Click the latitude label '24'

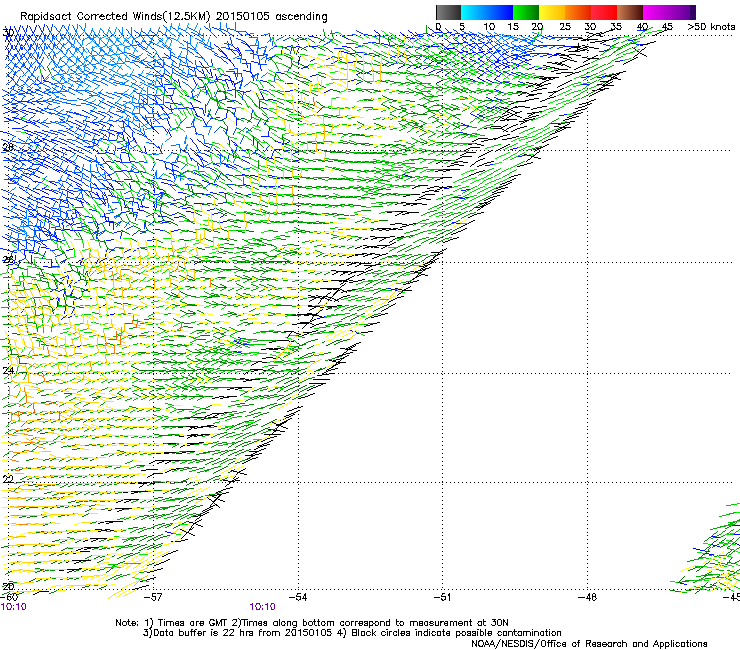coord(8,371)
